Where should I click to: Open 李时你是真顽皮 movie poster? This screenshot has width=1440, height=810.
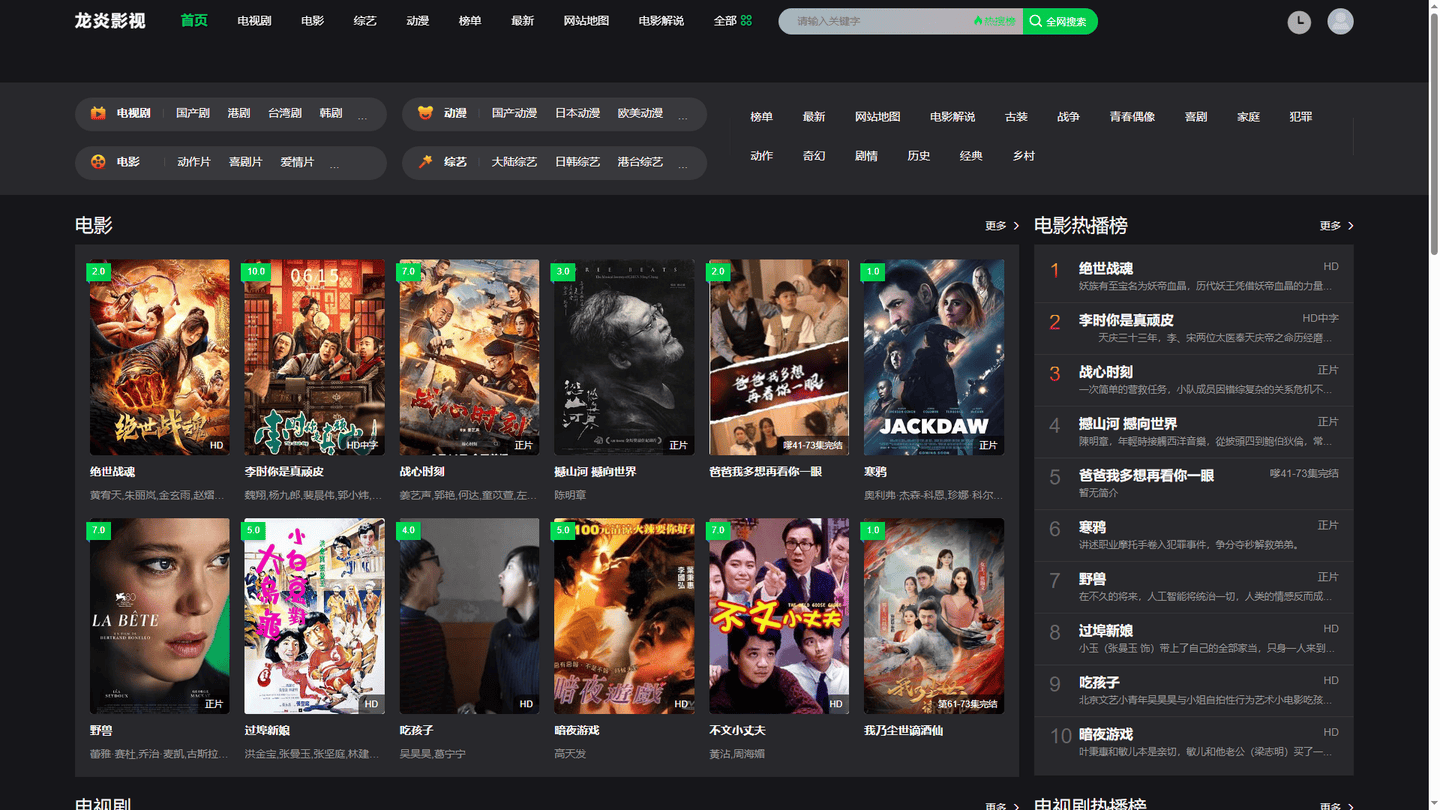tap(314, 358)
